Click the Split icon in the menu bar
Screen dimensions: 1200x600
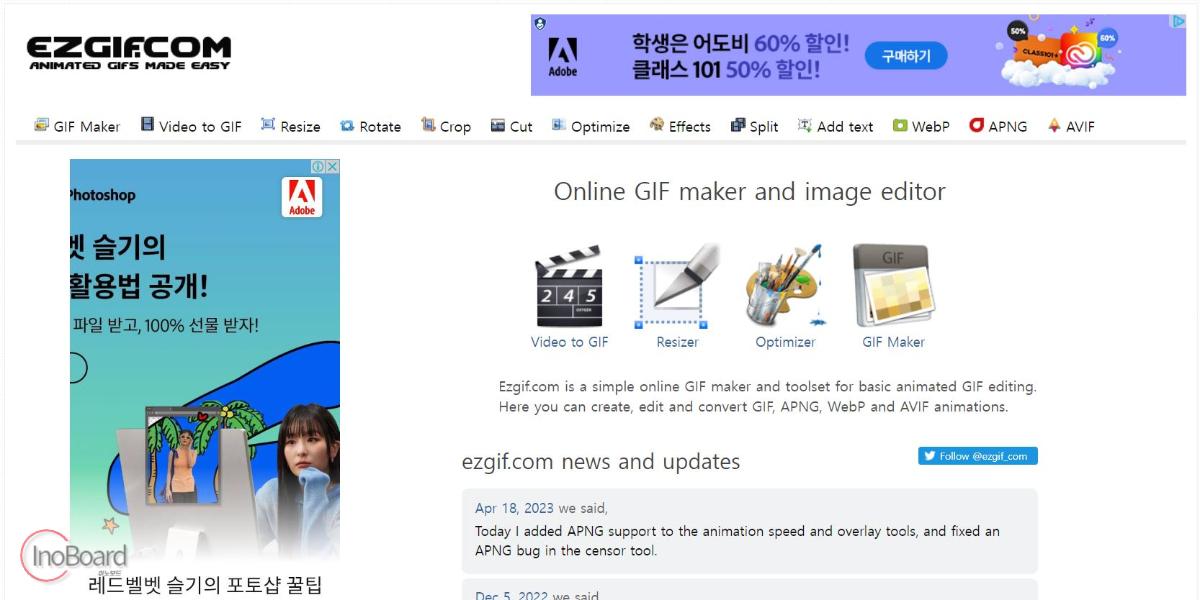[x=738, y=125]
